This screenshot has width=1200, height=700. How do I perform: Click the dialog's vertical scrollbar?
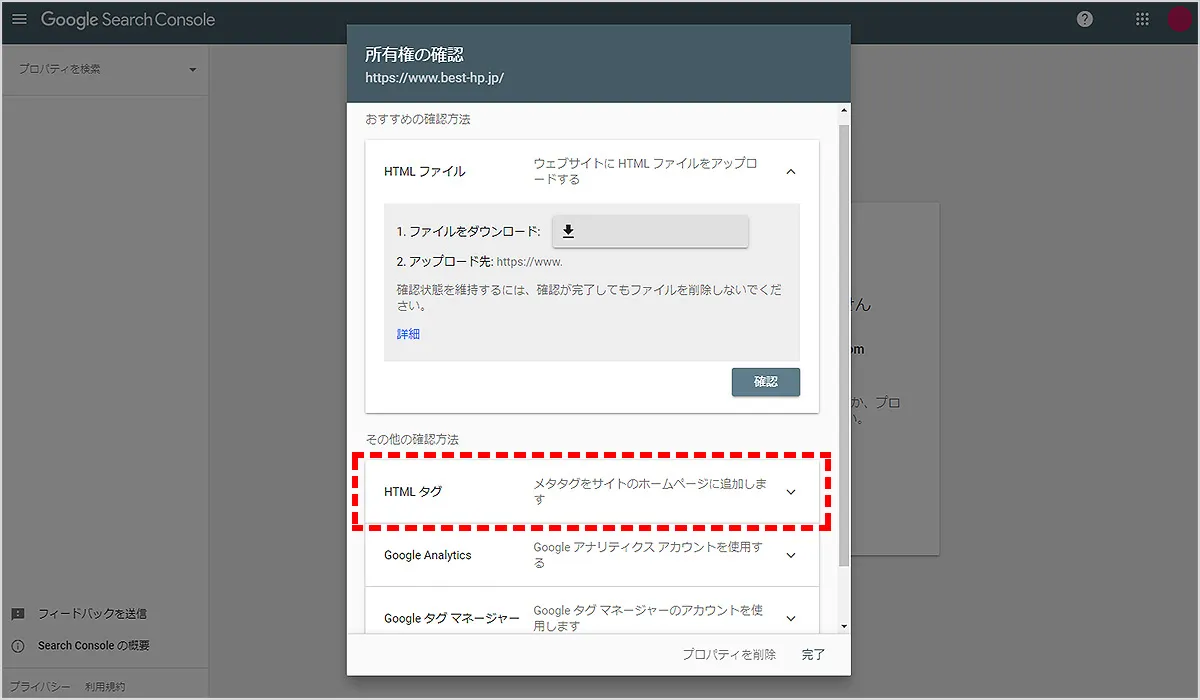coord(843,350)
